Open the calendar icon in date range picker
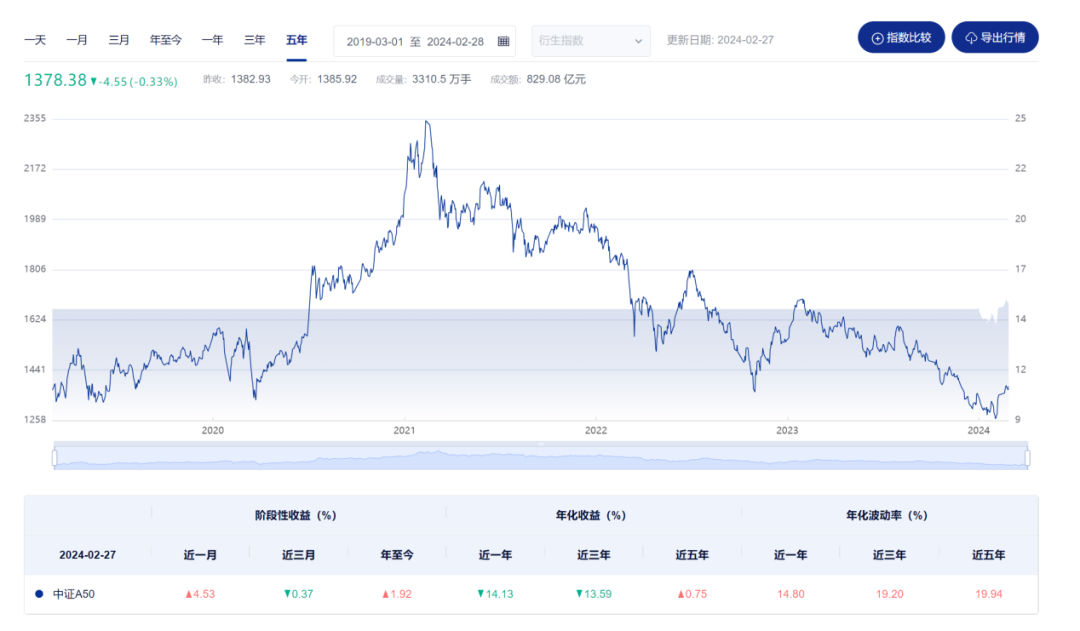1080x631 pixels. pos(503,41)
